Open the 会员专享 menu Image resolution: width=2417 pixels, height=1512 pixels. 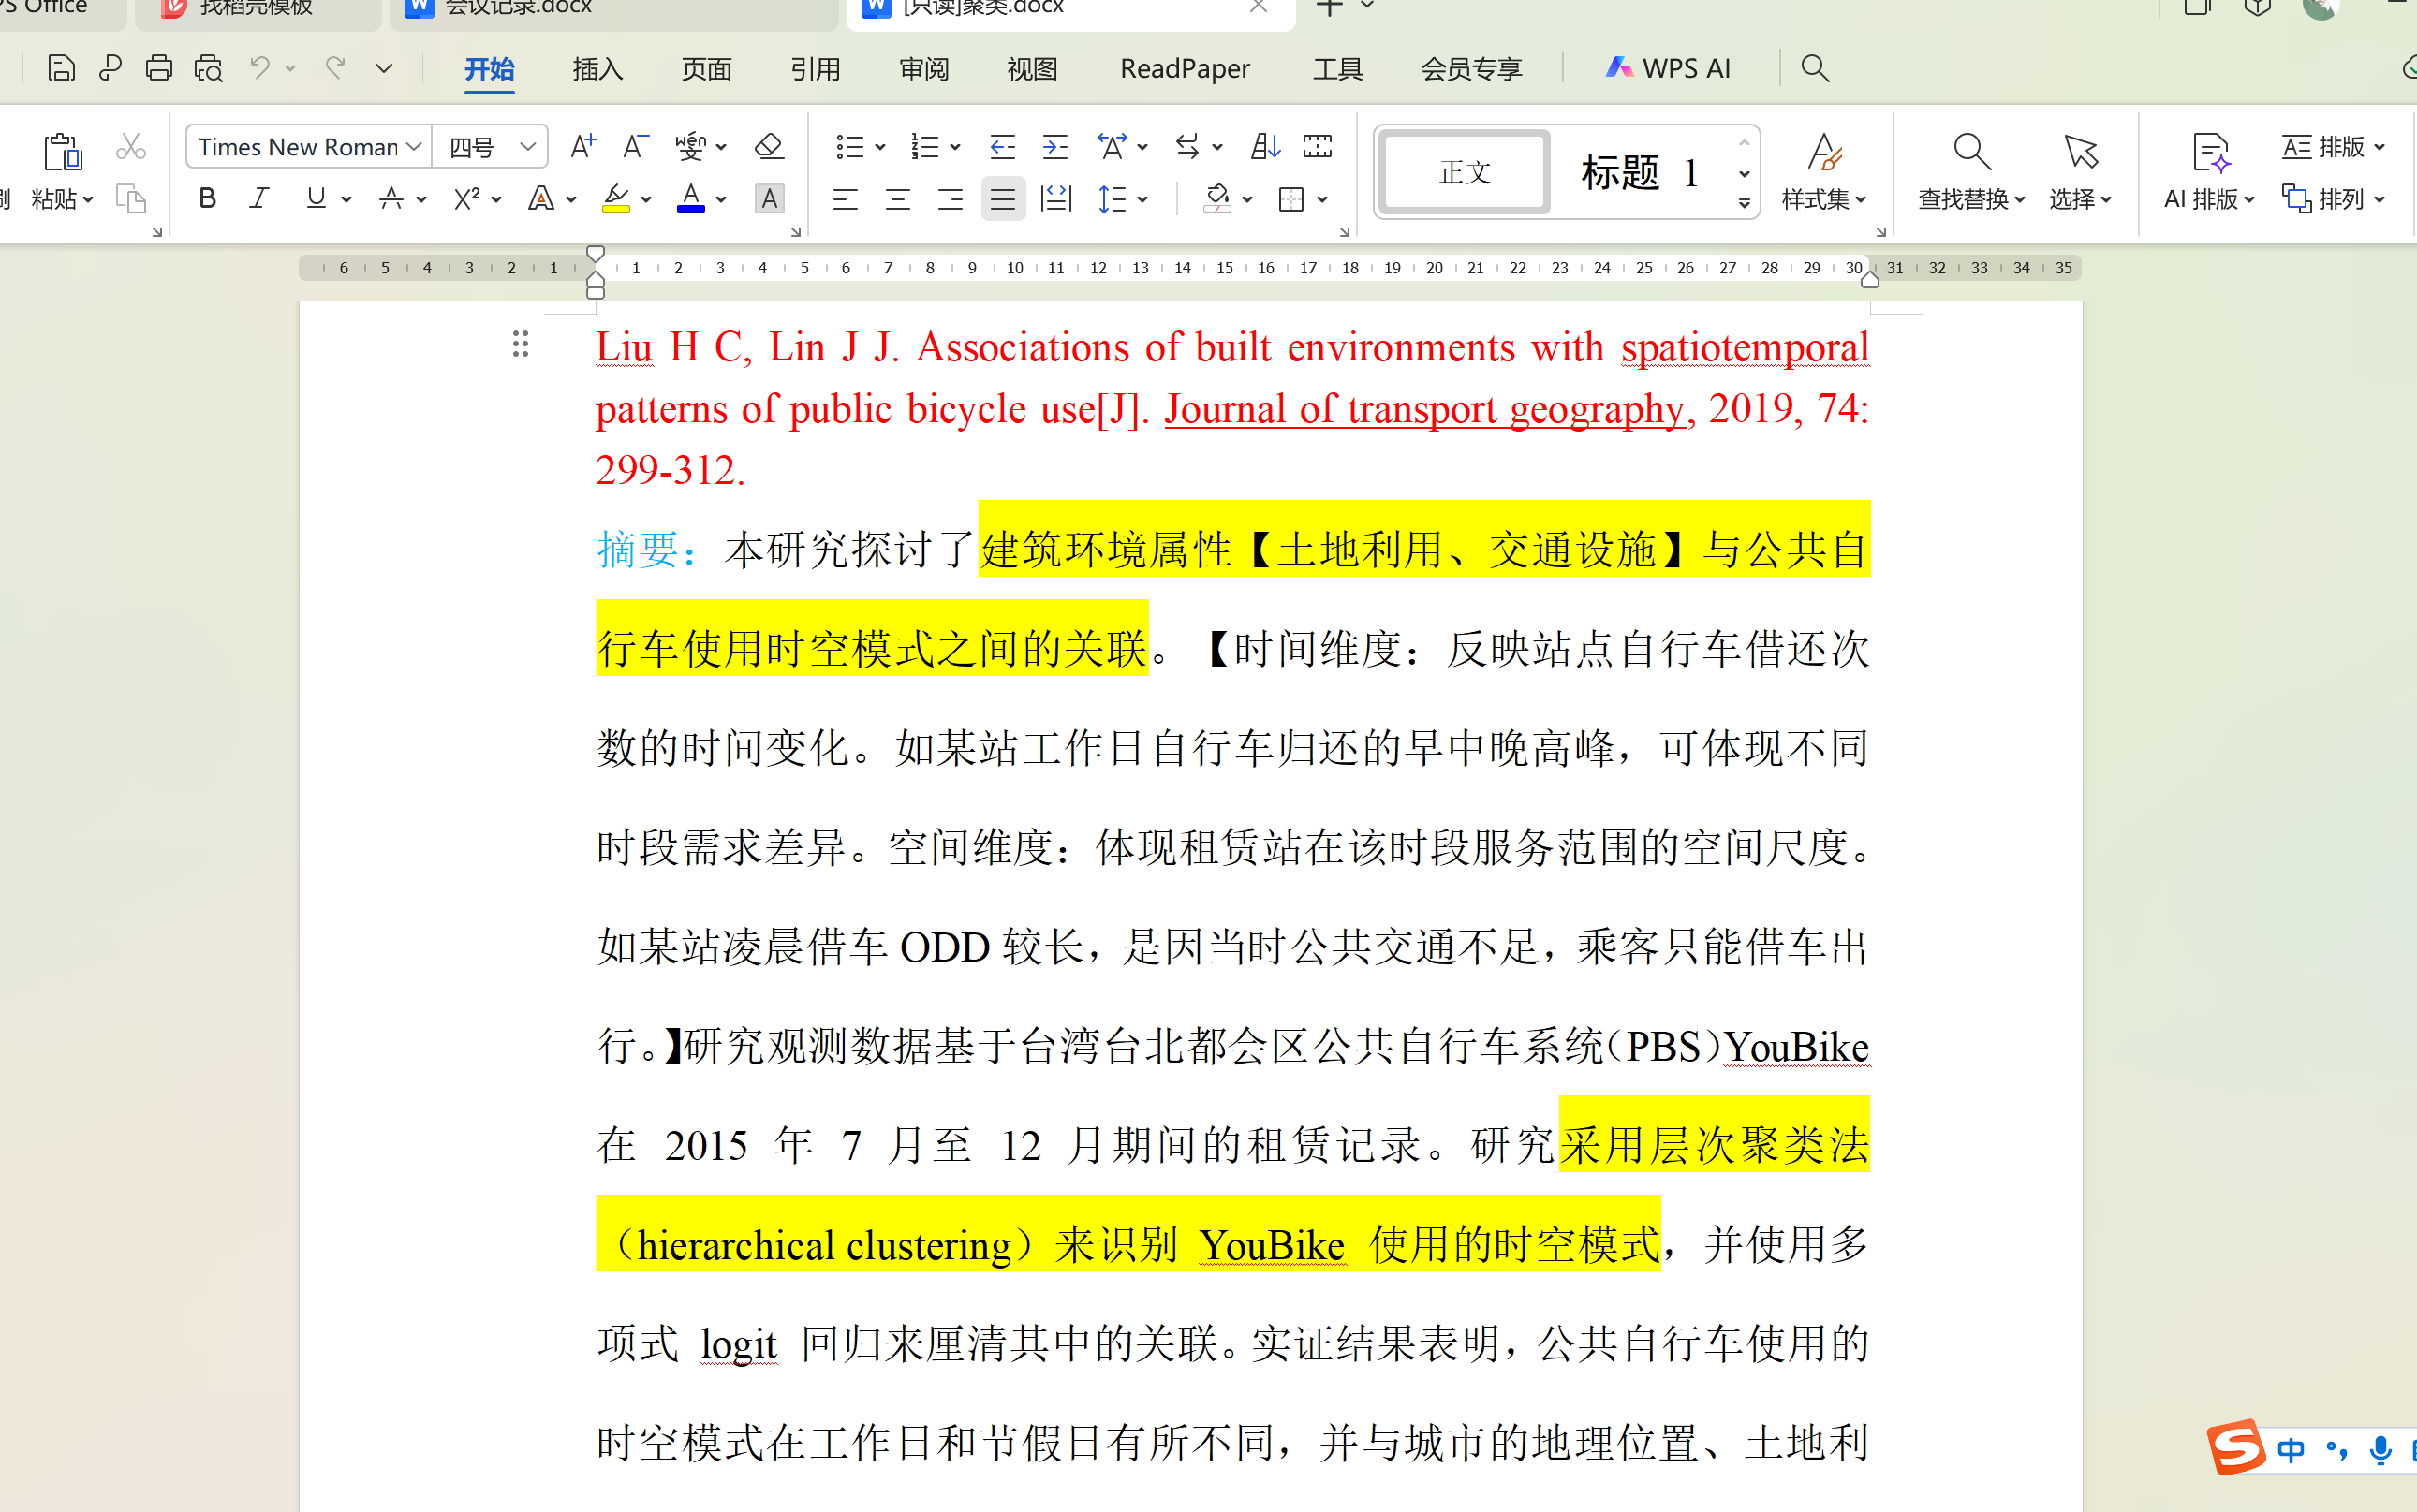tap(1471, 68)
